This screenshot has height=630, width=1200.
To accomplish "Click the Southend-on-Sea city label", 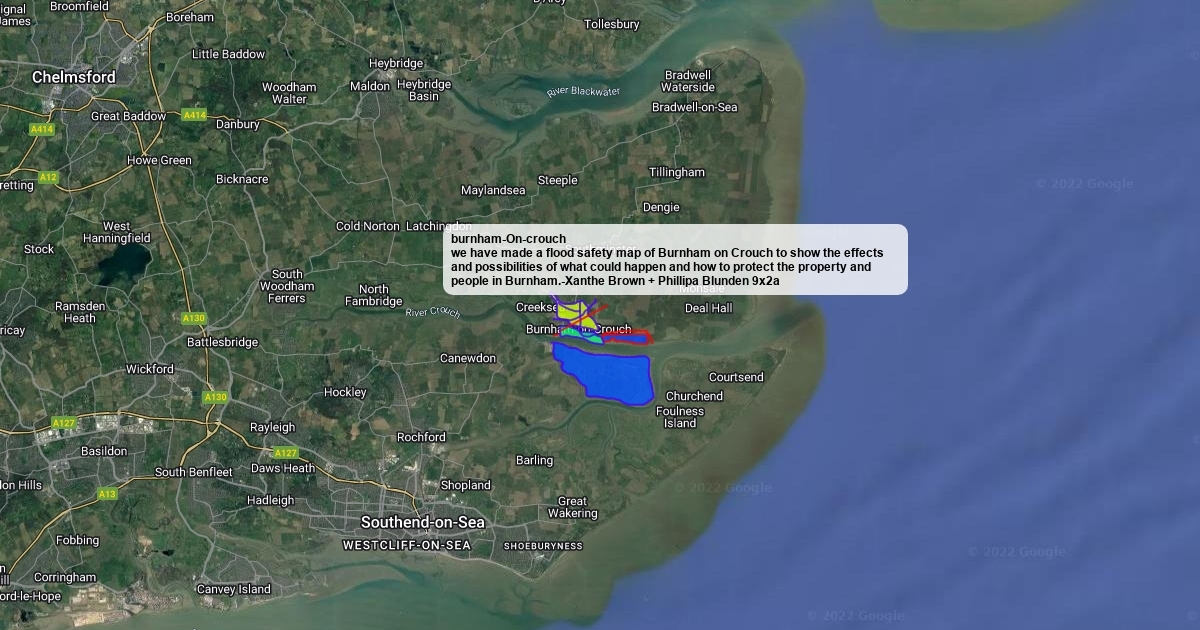I will [x=422, y=522].
